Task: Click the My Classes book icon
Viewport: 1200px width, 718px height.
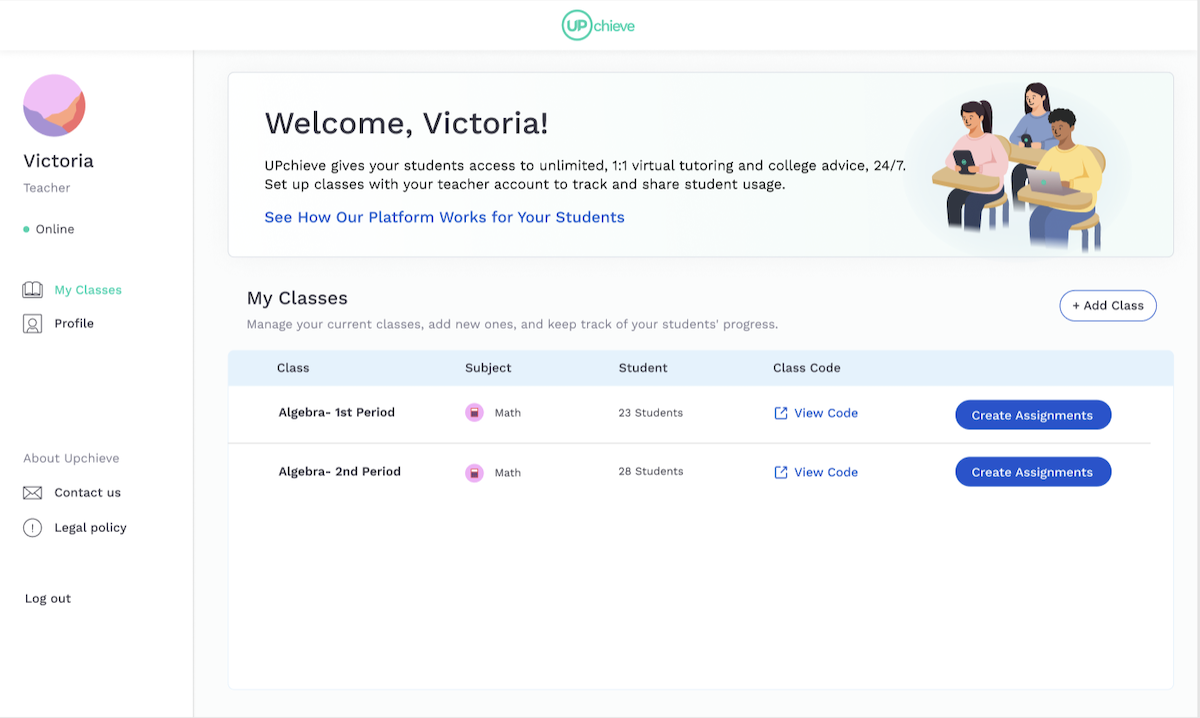Action: pos(33,290)
